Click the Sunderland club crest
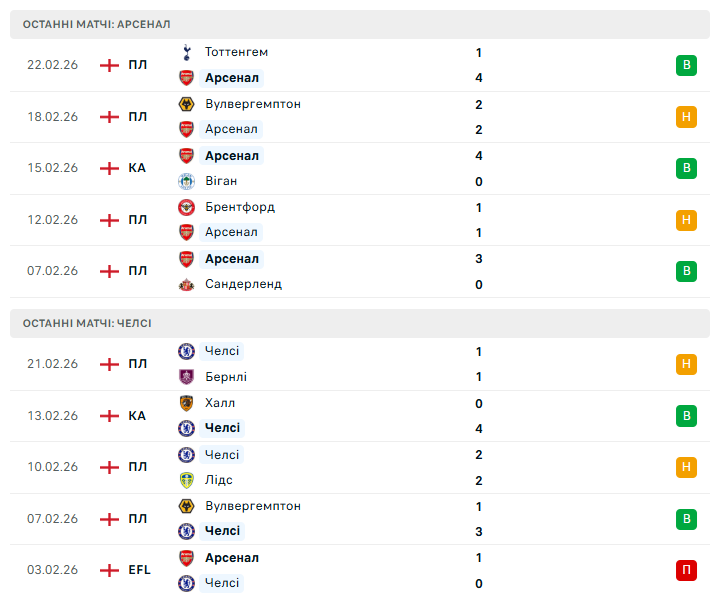The image size is (719, 606). [x=186, y=284]
